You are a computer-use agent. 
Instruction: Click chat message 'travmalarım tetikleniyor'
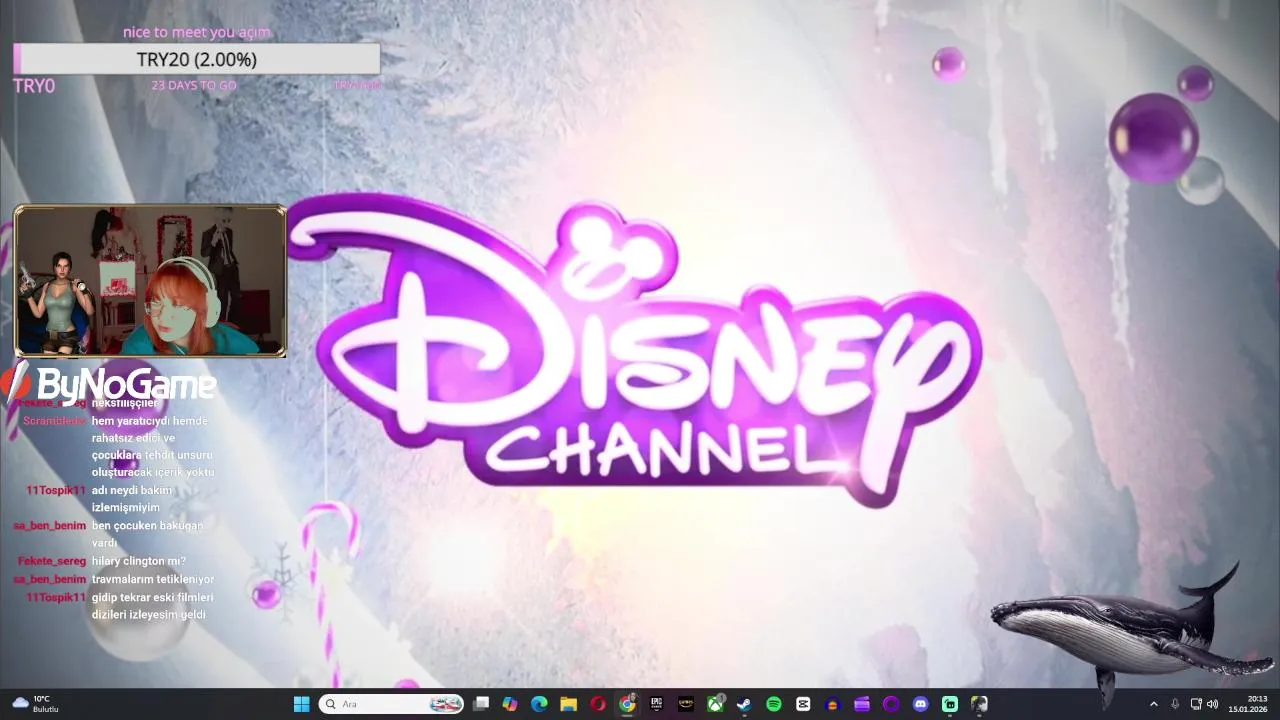(153, 579)
